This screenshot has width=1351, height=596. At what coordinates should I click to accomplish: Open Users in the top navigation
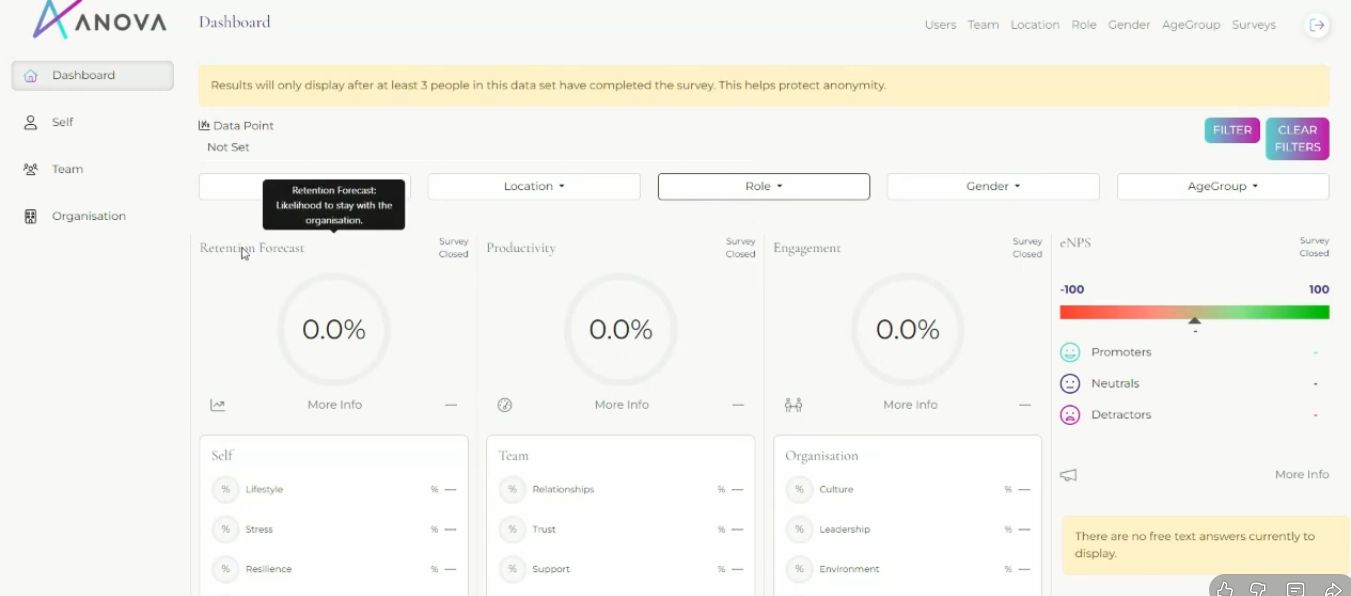(940, 25)
